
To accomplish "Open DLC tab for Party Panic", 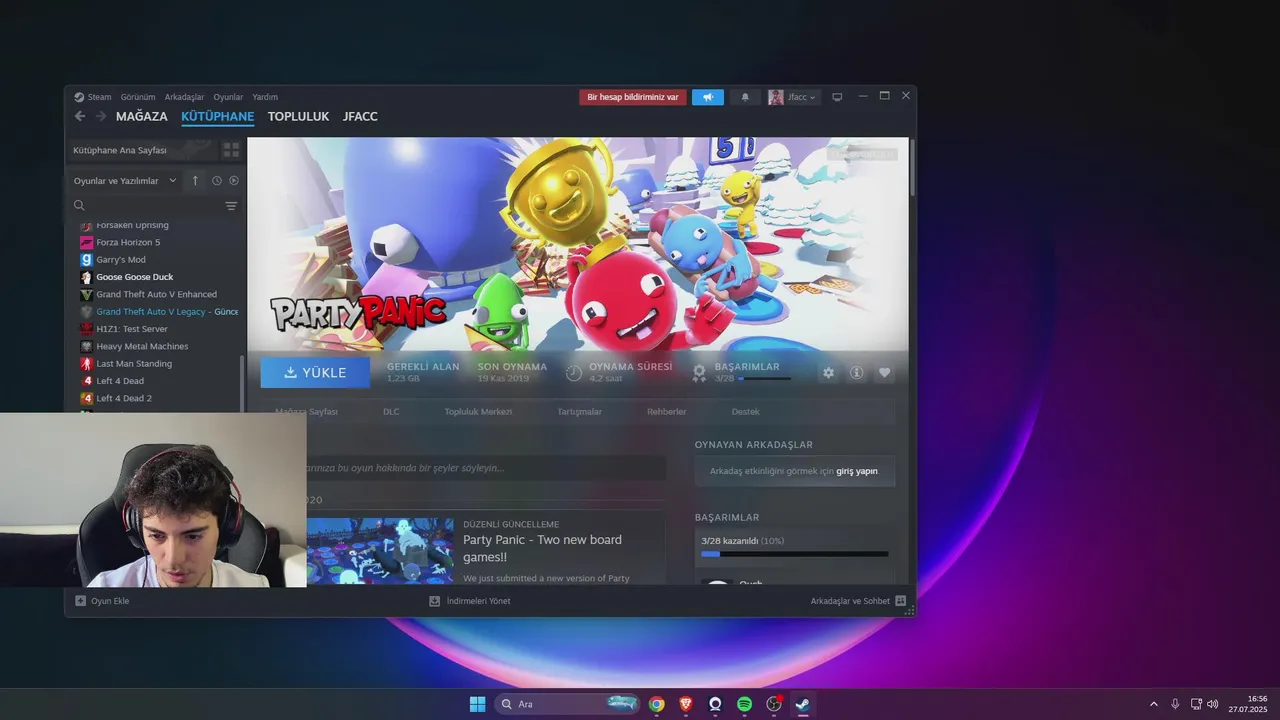I will [x=391, y=412].
